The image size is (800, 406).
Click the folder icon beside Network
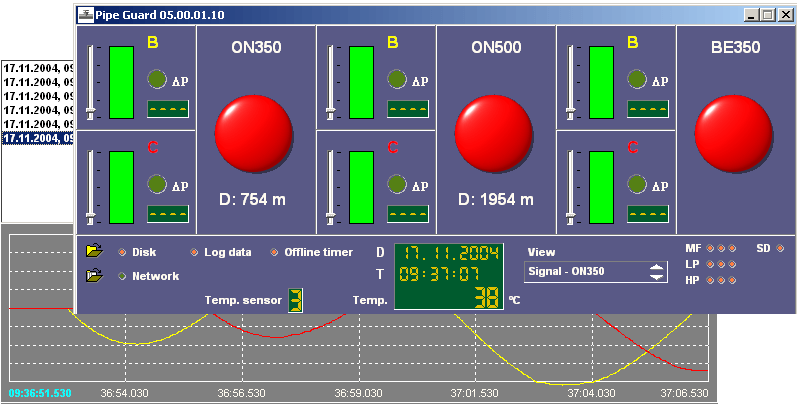[x=95, y=275]
